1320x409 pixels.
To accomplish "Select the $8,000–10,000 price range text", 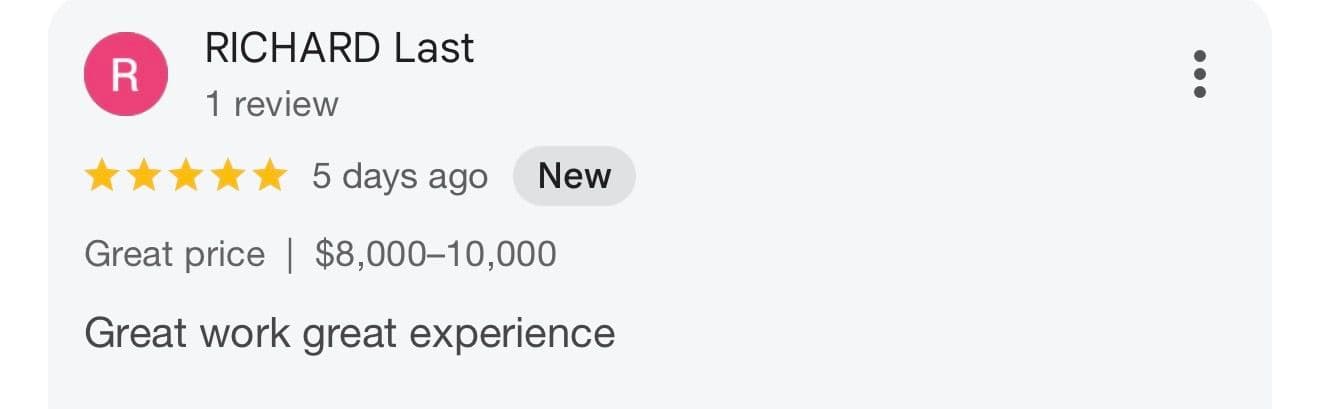I will tap(435, 254).
